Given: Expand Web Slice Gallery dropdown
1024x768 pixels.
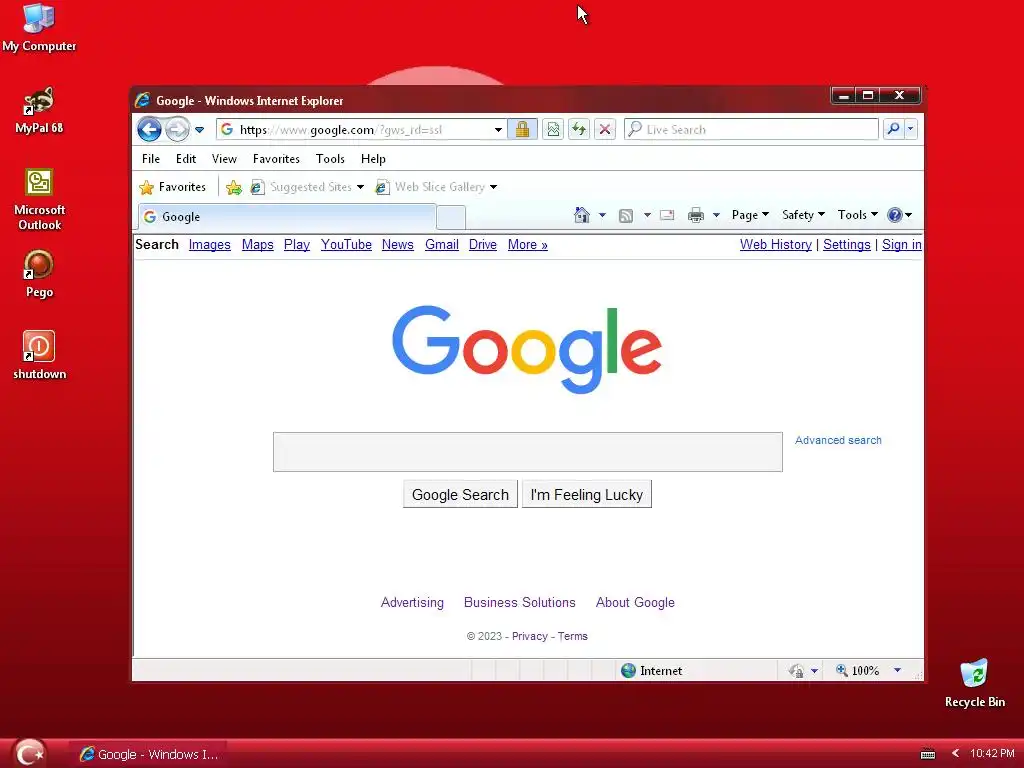Looking at the screenshot, I should click(494, 187).
